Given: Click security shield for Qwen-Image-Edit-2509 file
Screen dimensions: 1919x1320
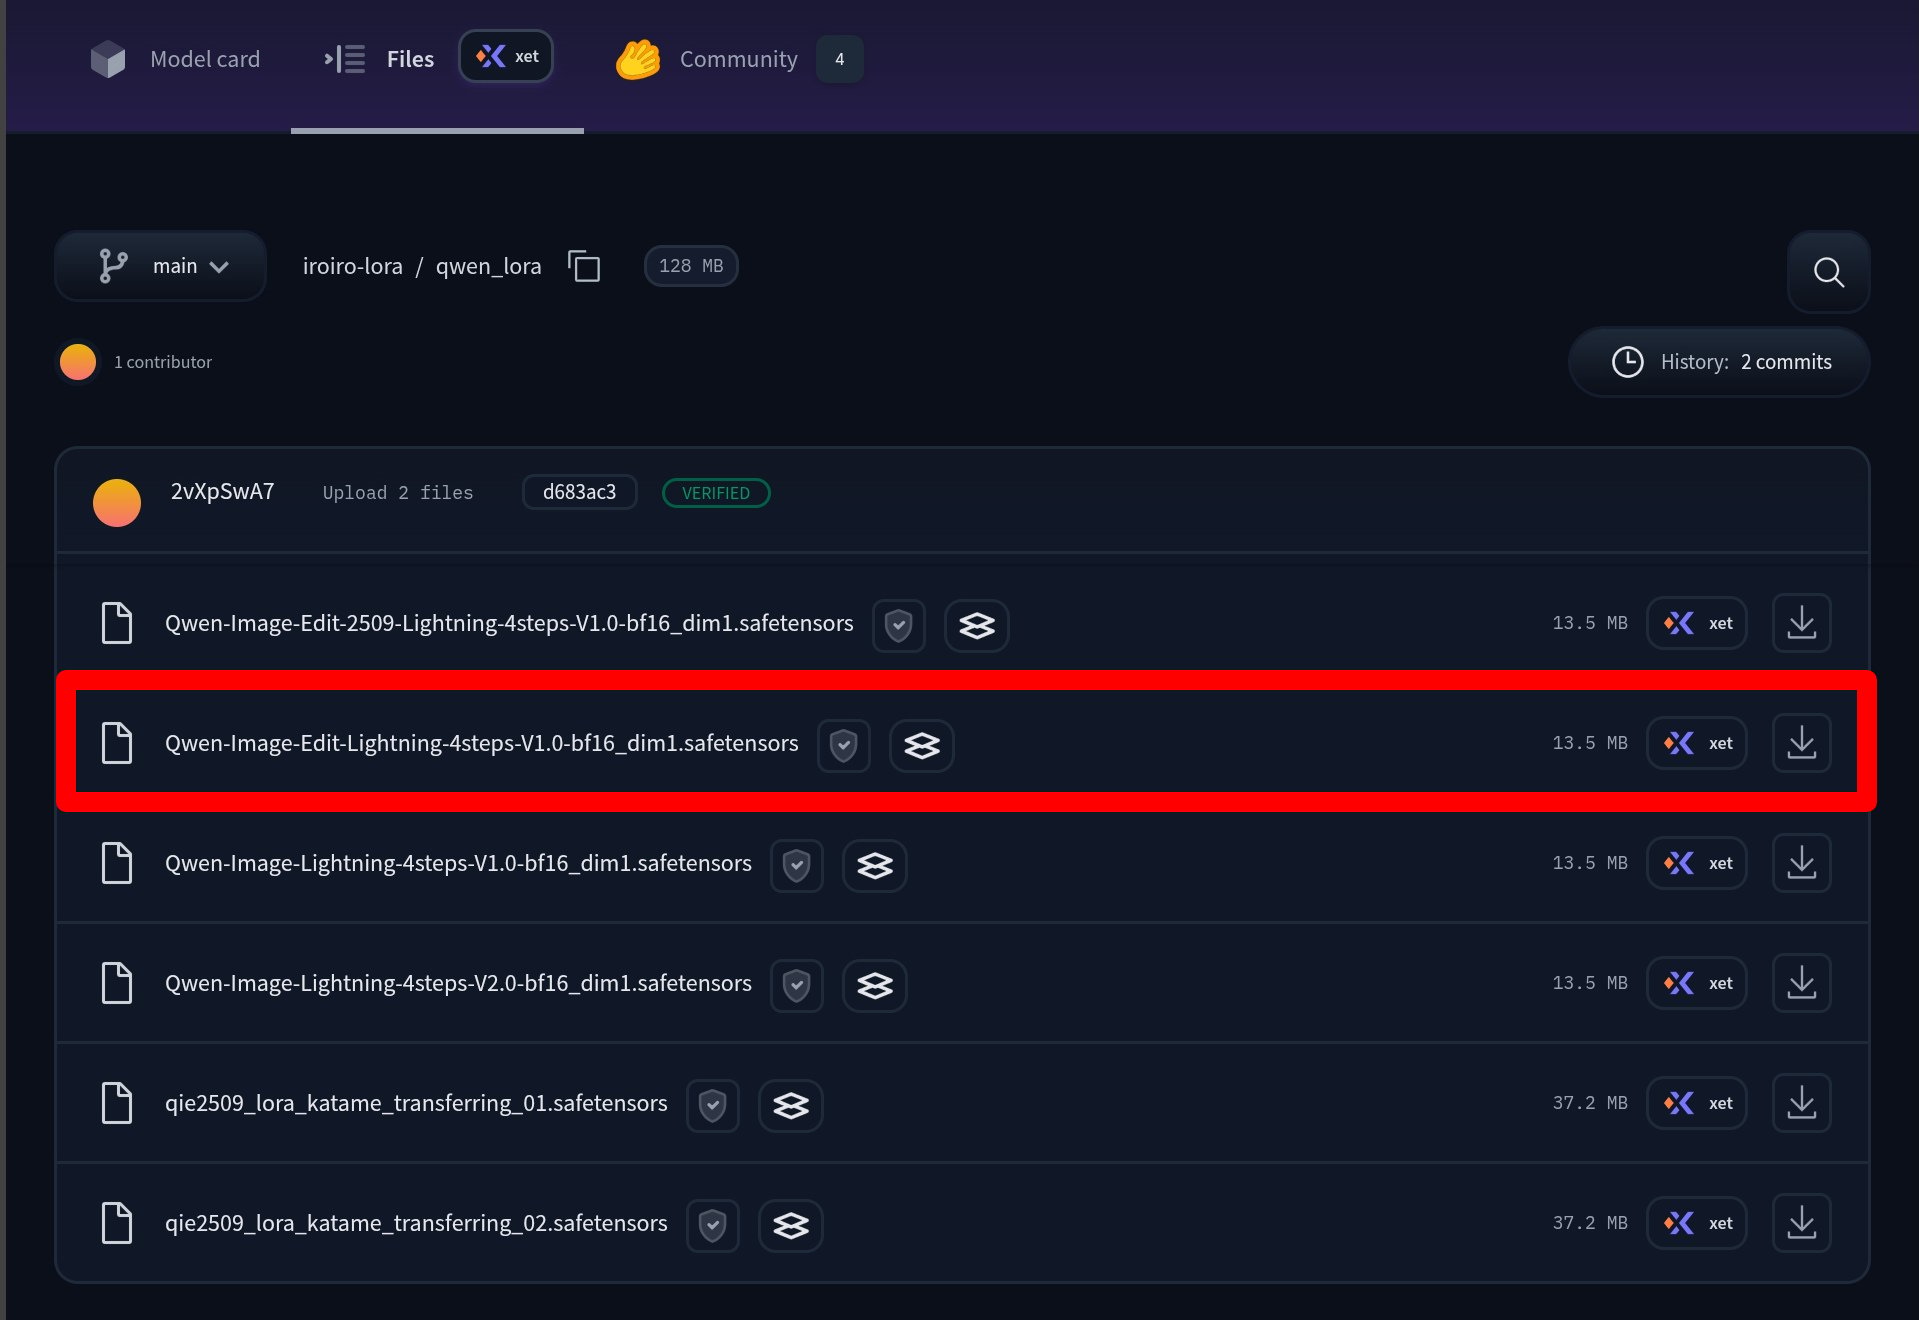Looking at the screenshot, I should 899,626.
